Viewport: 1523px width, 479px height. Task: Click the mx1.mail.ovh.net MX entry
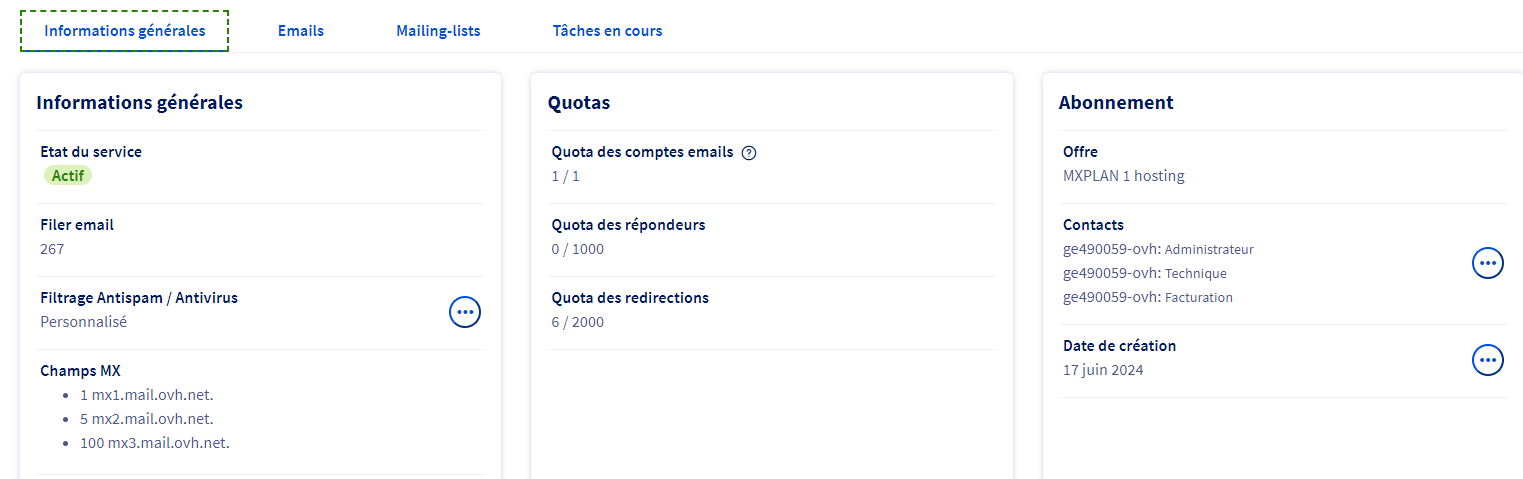point(146,395)
